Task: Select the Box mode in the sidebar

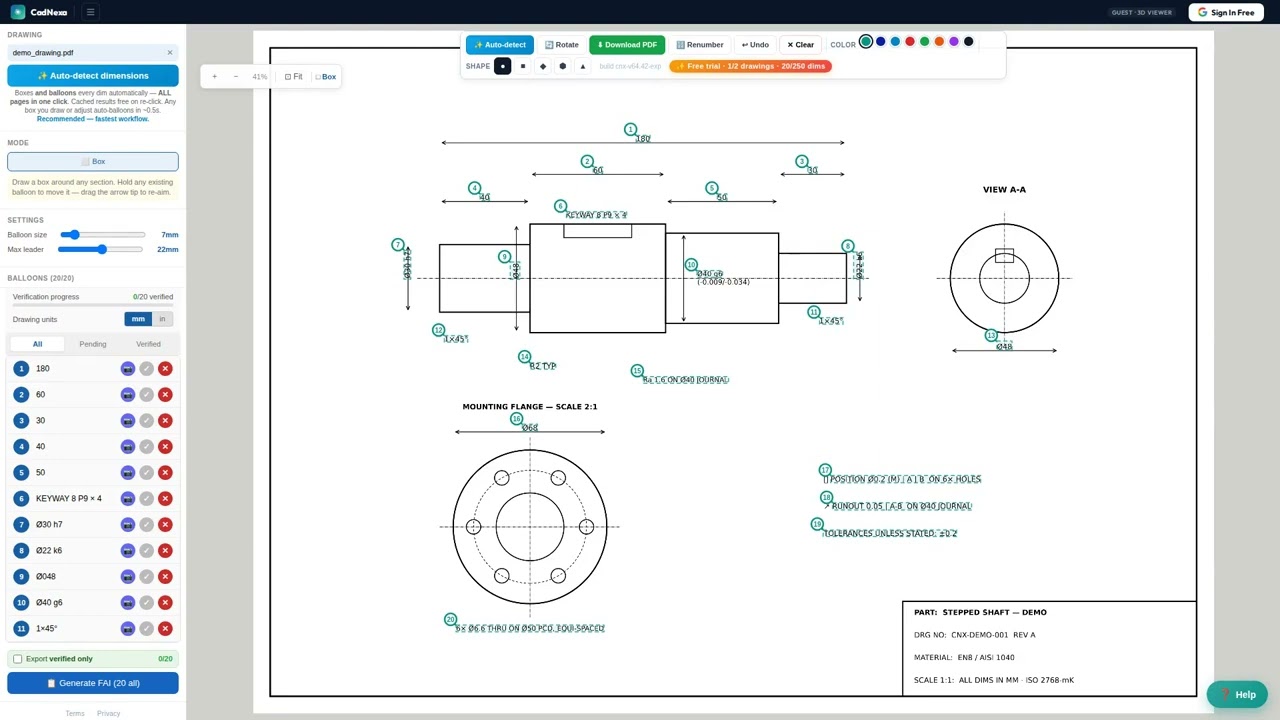Action: pyautogui.click(x=93, y=161)
